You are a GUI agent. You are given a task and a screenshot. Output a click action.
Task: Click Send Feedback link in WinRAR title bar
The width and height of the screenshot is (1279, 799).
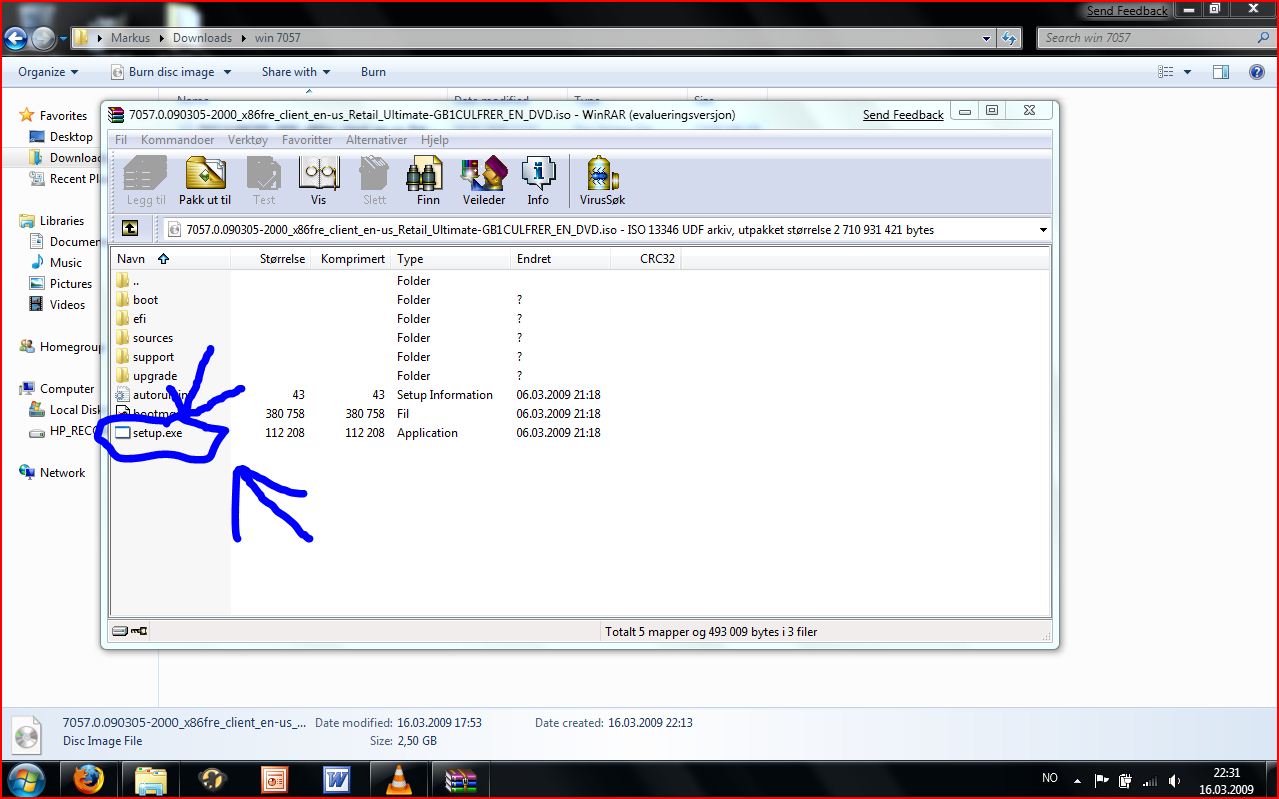coord(903,115)
